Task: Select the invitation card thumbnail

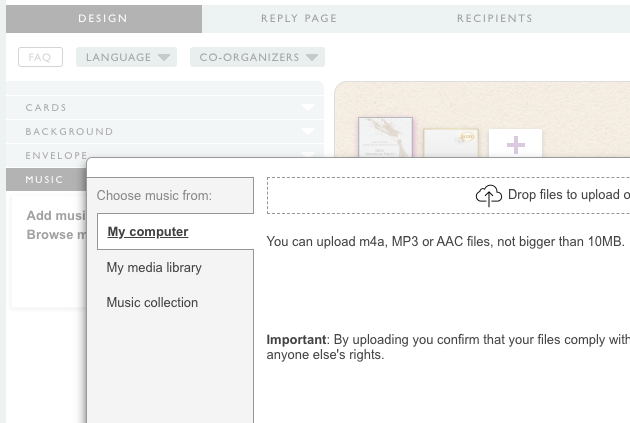Action: pyautogui.click(x=385, y=138)
